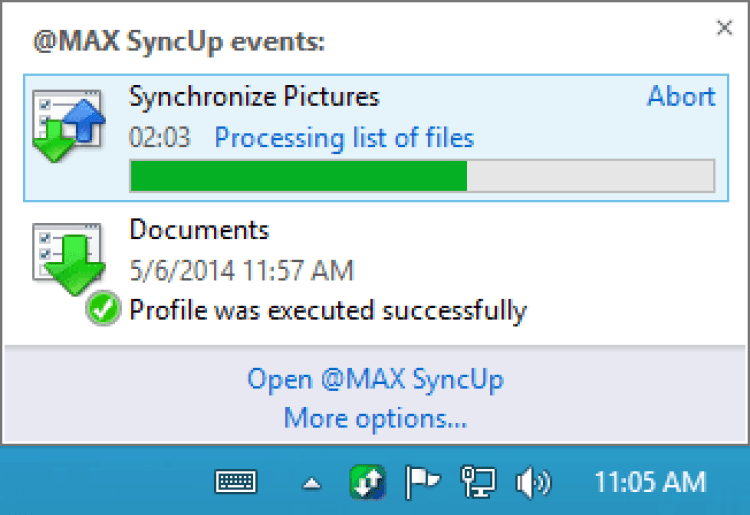Viewport: 750px width, 515px height.
Task: Close the SyncUp events popup
Action: [x=724, y=28]
